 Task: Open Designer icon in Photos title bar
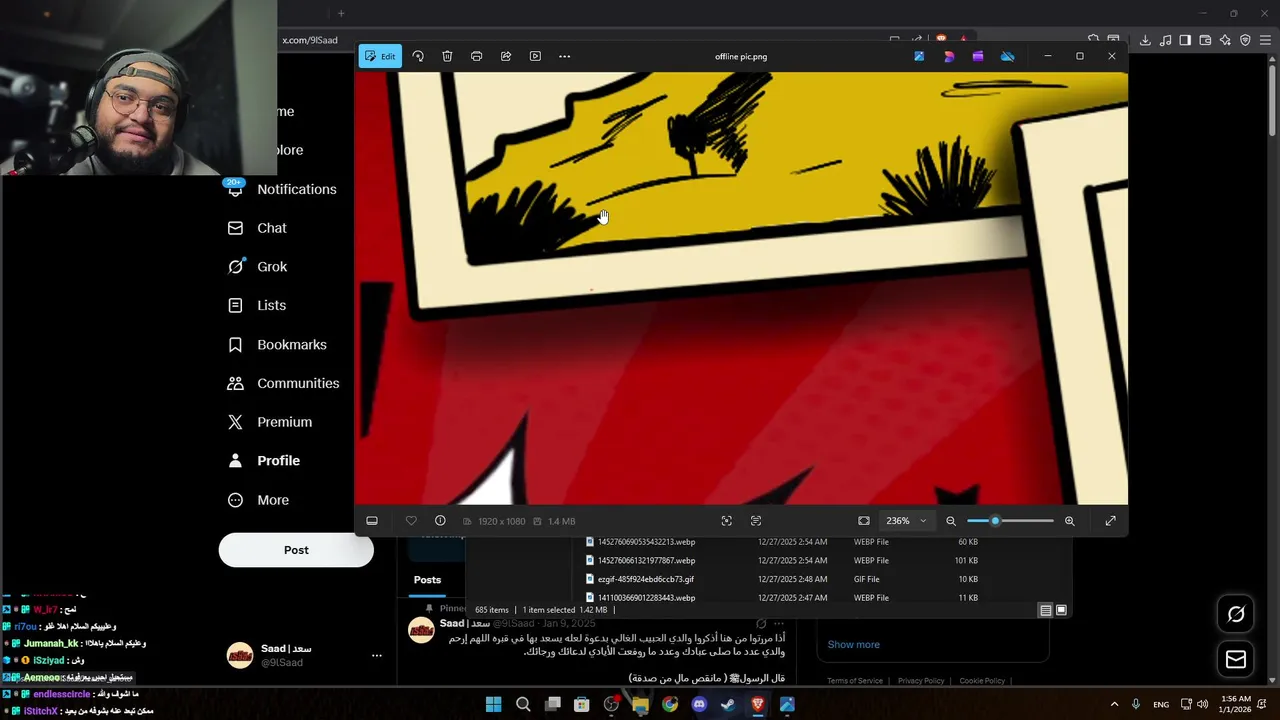(x=919, y=56)
